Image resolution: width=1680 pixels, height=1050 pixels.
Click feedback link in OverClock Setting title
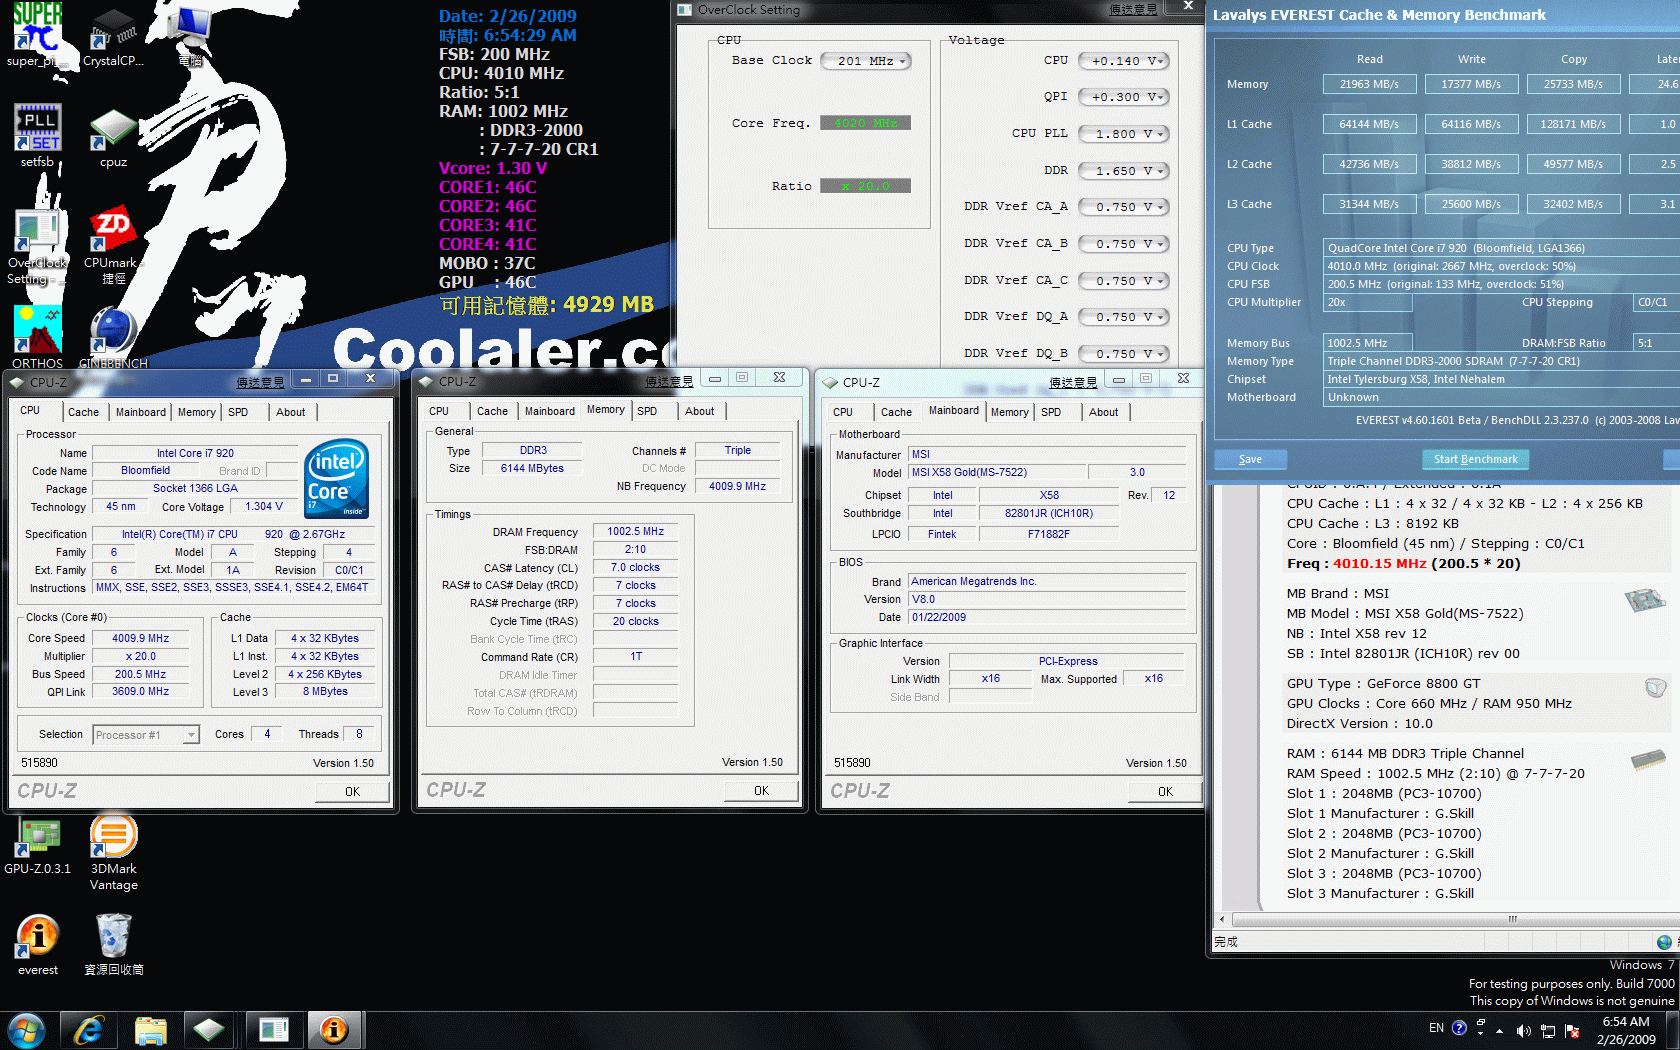pos(1132,10)
